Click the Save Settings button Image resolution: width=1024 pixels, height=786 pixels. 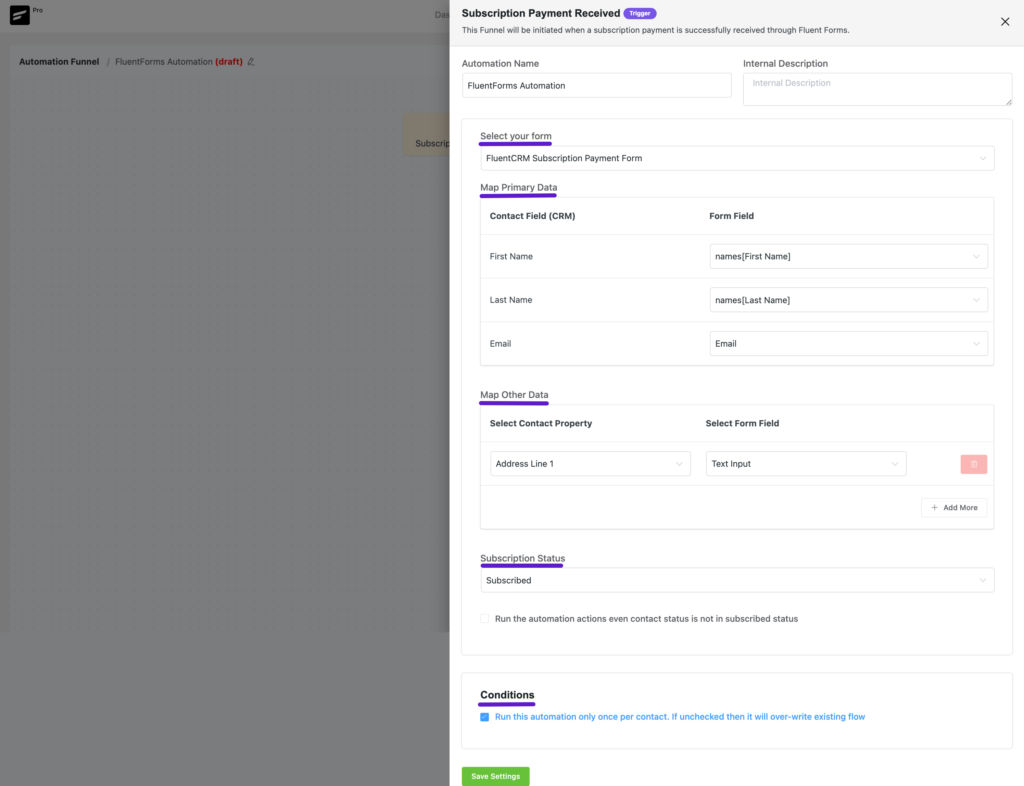(x=495, y=776)
